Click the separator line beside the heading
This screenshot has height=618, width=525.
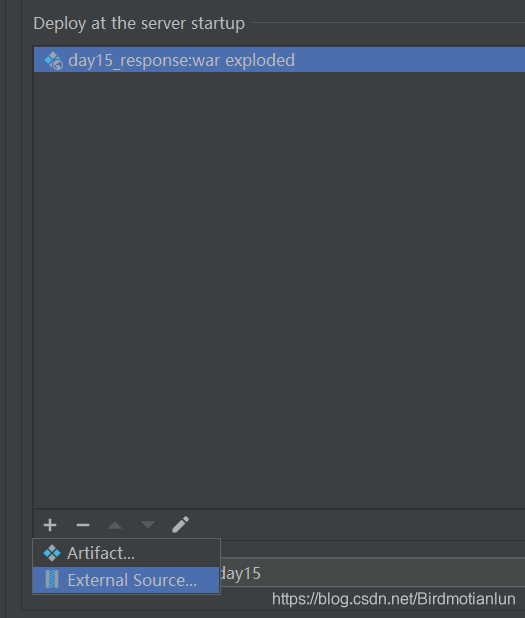click(388, 23)
